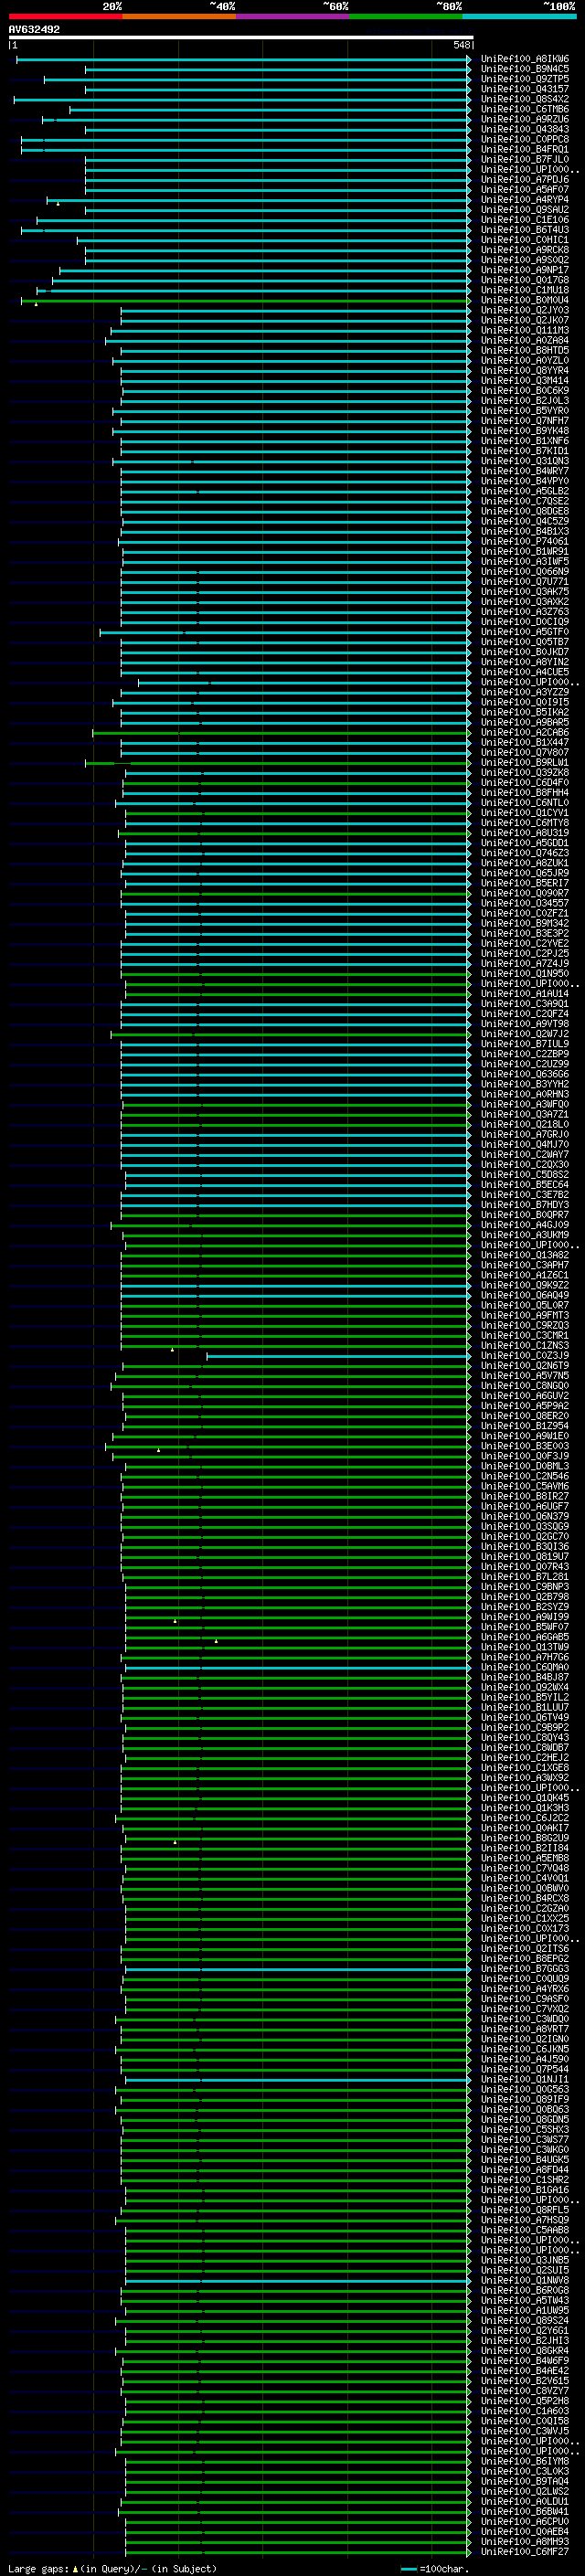Click the green ~80% identity color segment

(x=406, y=16)
